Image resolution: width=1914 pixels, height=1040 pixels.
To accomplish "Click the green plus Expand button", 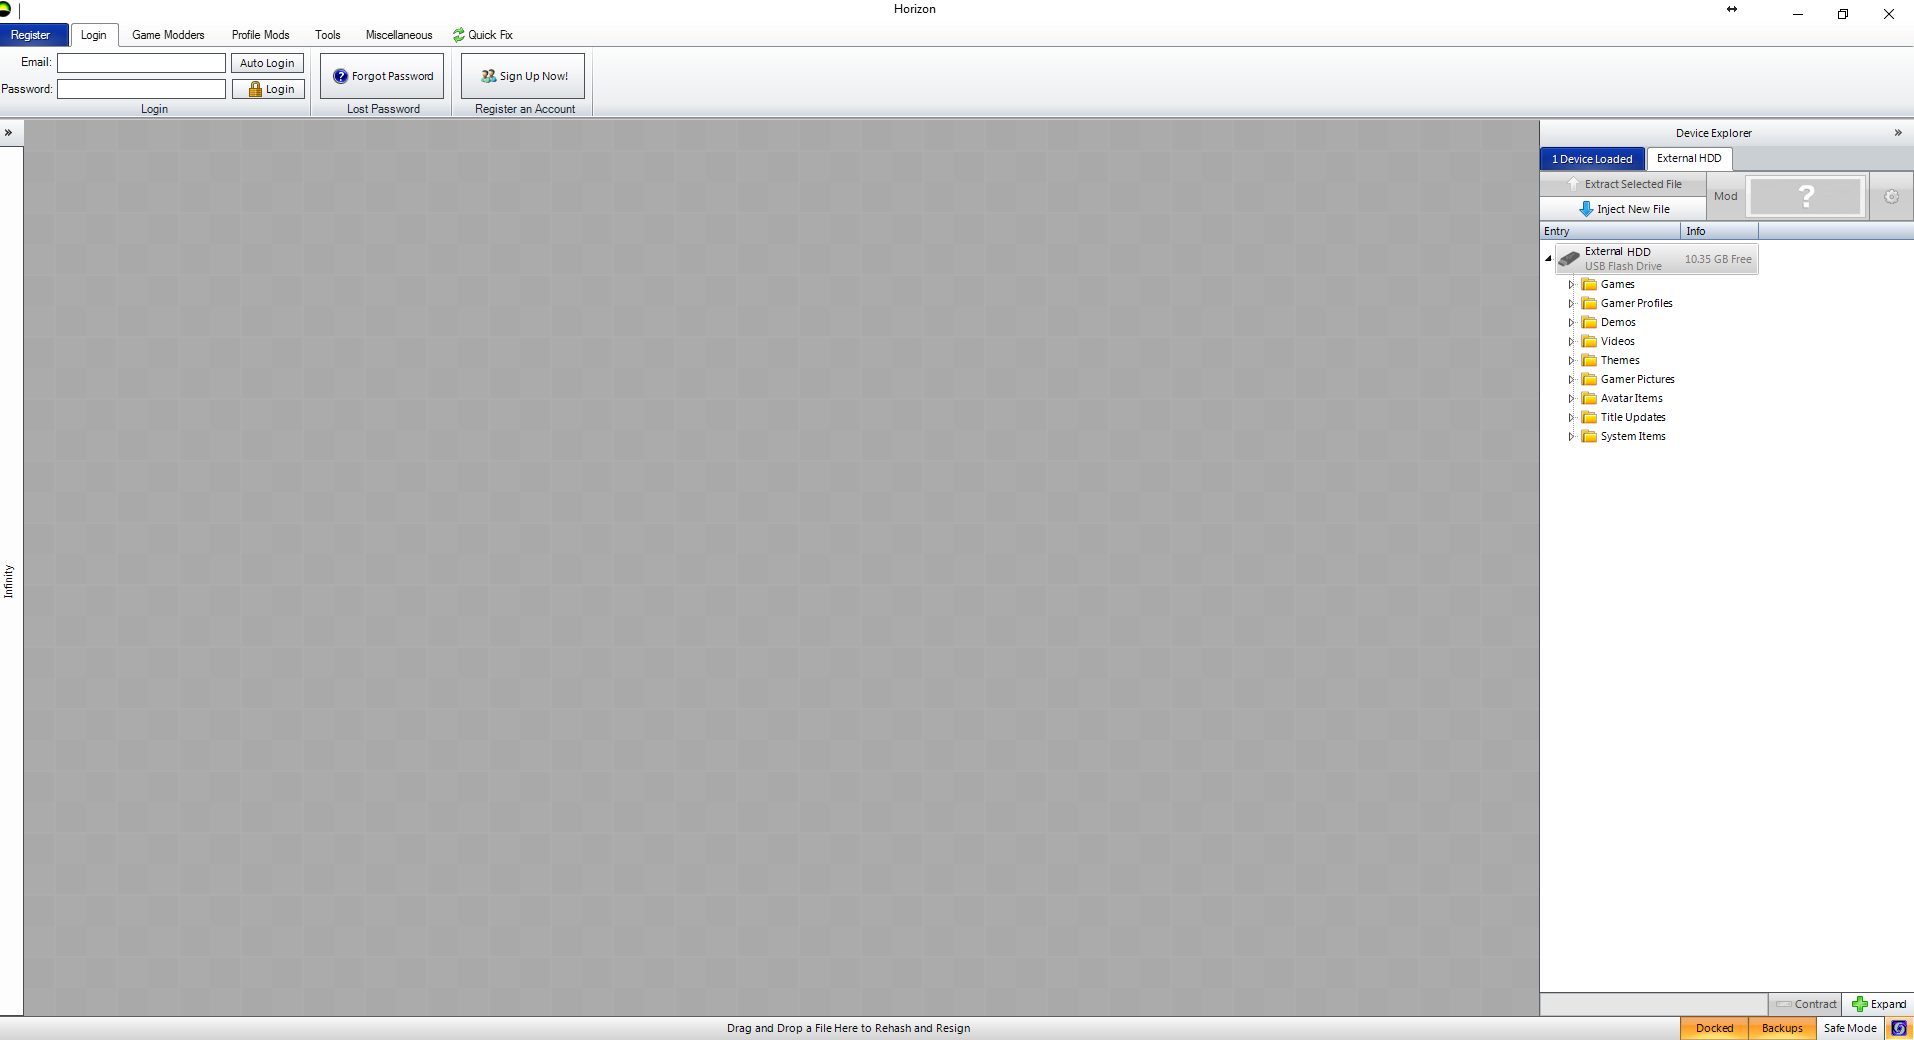I will click(x=1878, y=1004).
